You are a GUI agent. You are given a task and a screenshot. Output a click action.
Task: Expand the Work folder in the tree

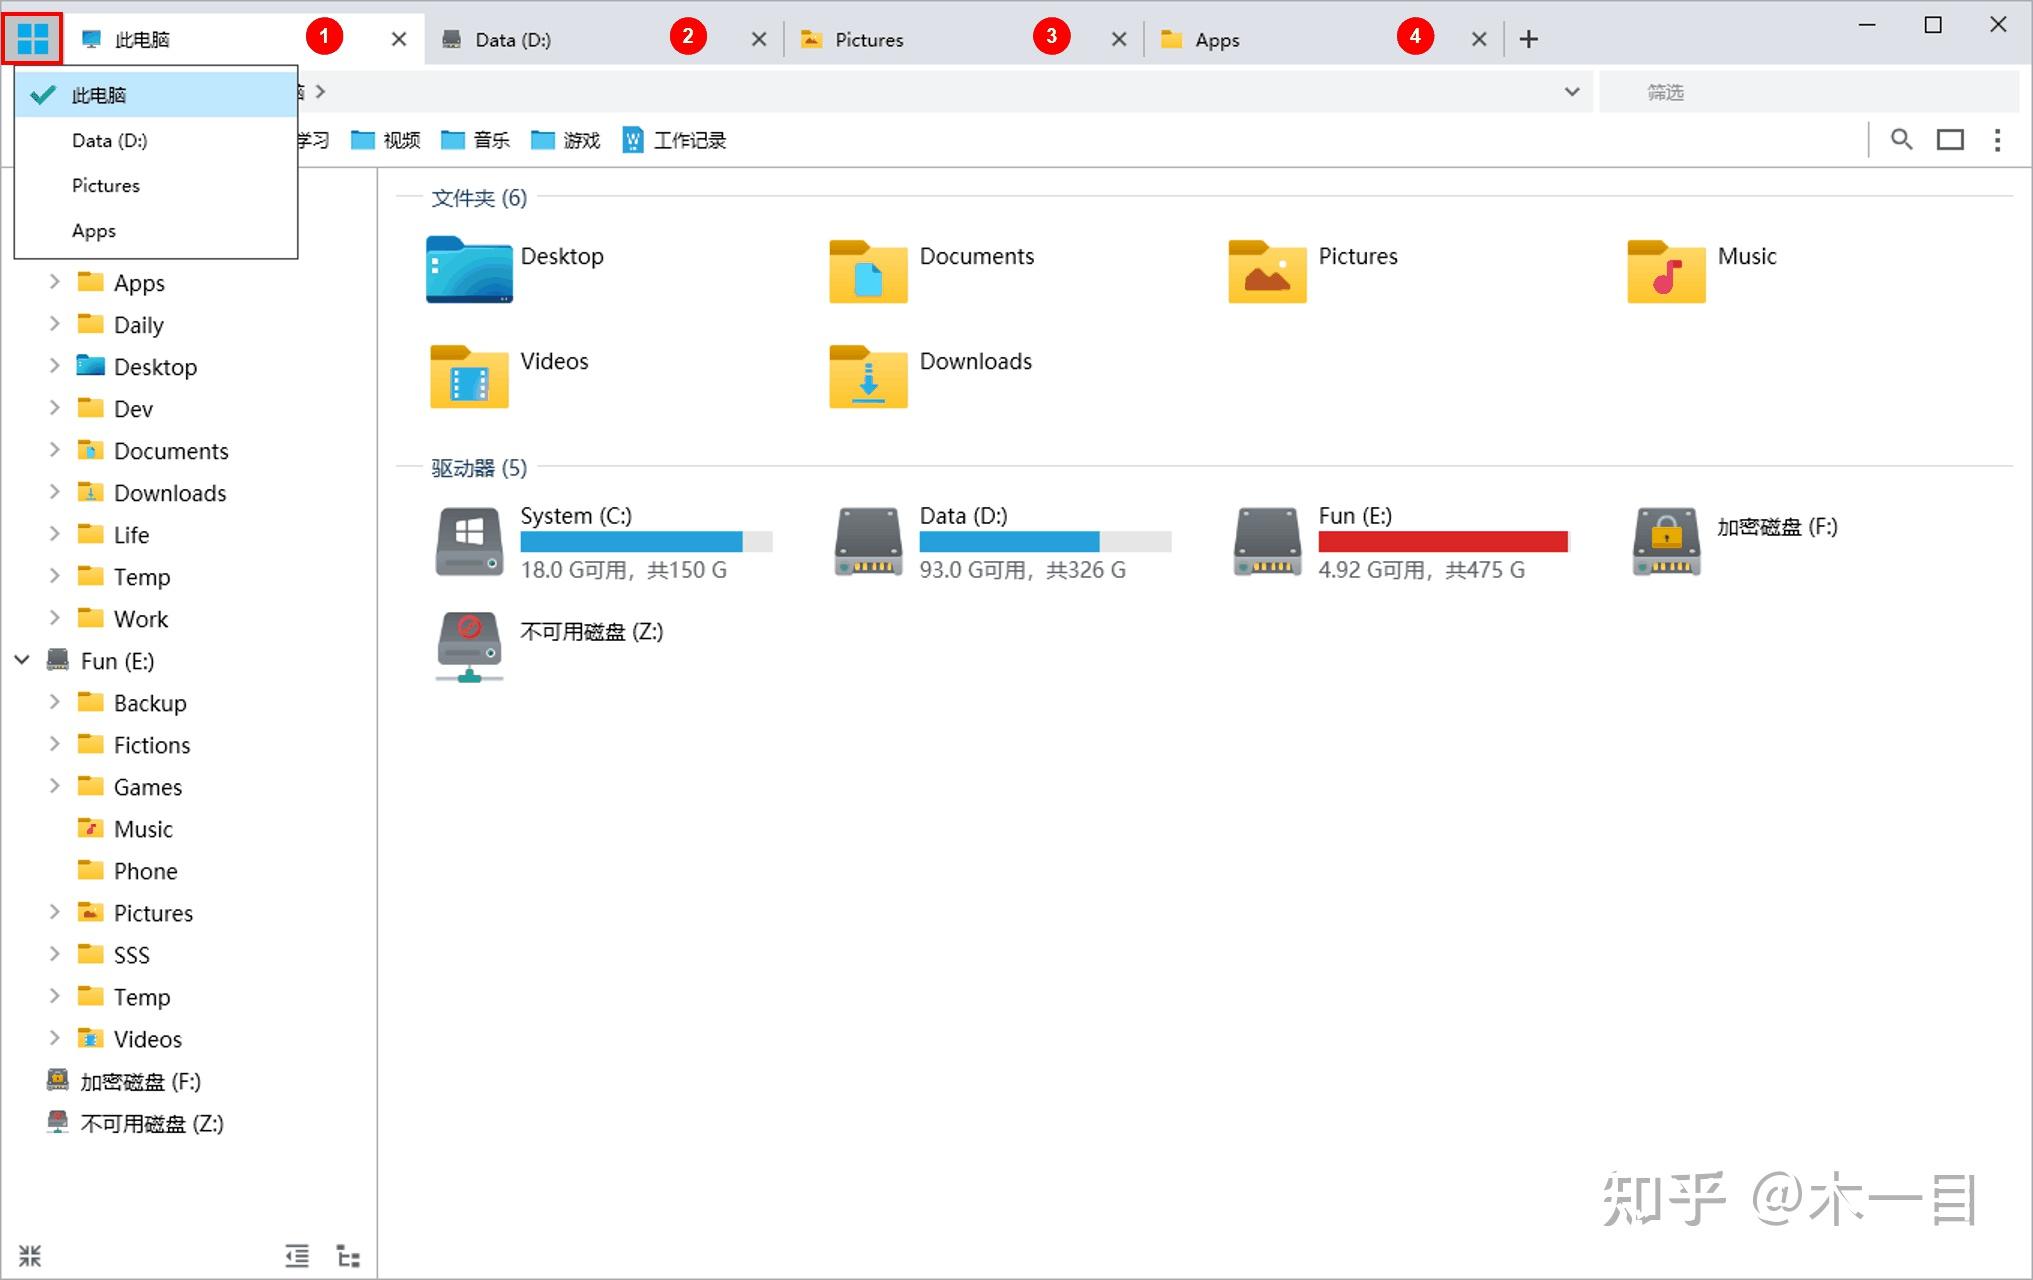tap(55, 618)
